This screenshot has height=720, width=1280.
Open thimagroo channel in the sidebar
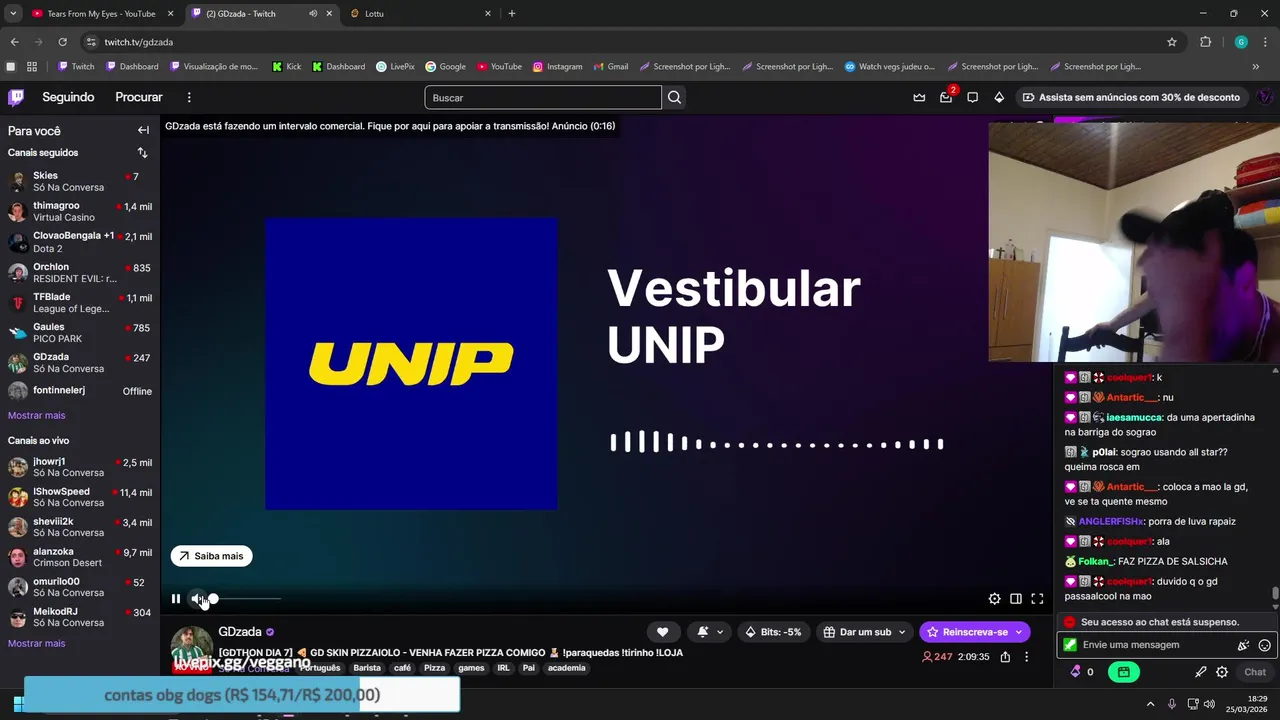click(80, 212)
